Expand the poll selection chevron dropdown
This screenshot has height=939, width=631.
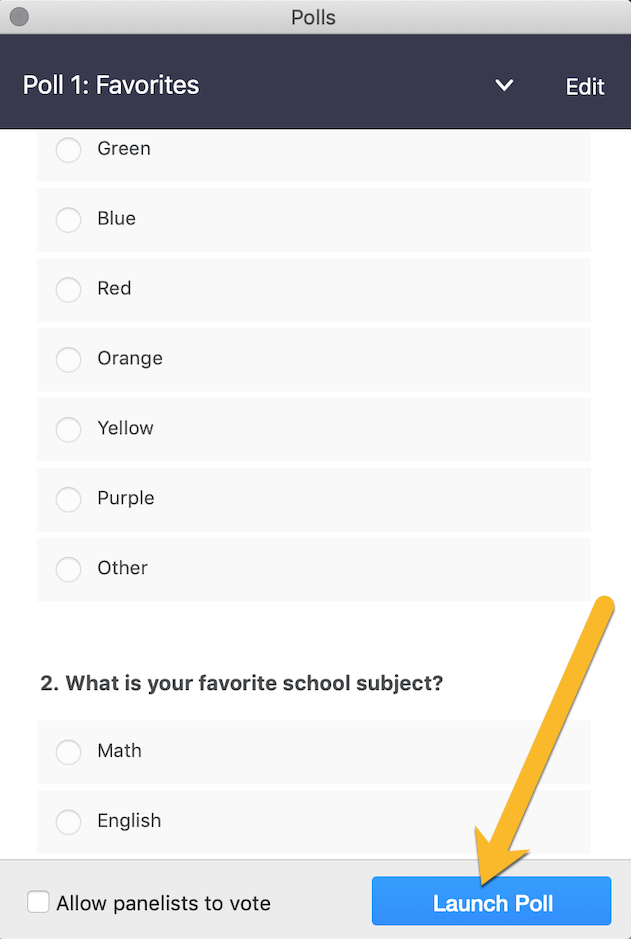504,86
